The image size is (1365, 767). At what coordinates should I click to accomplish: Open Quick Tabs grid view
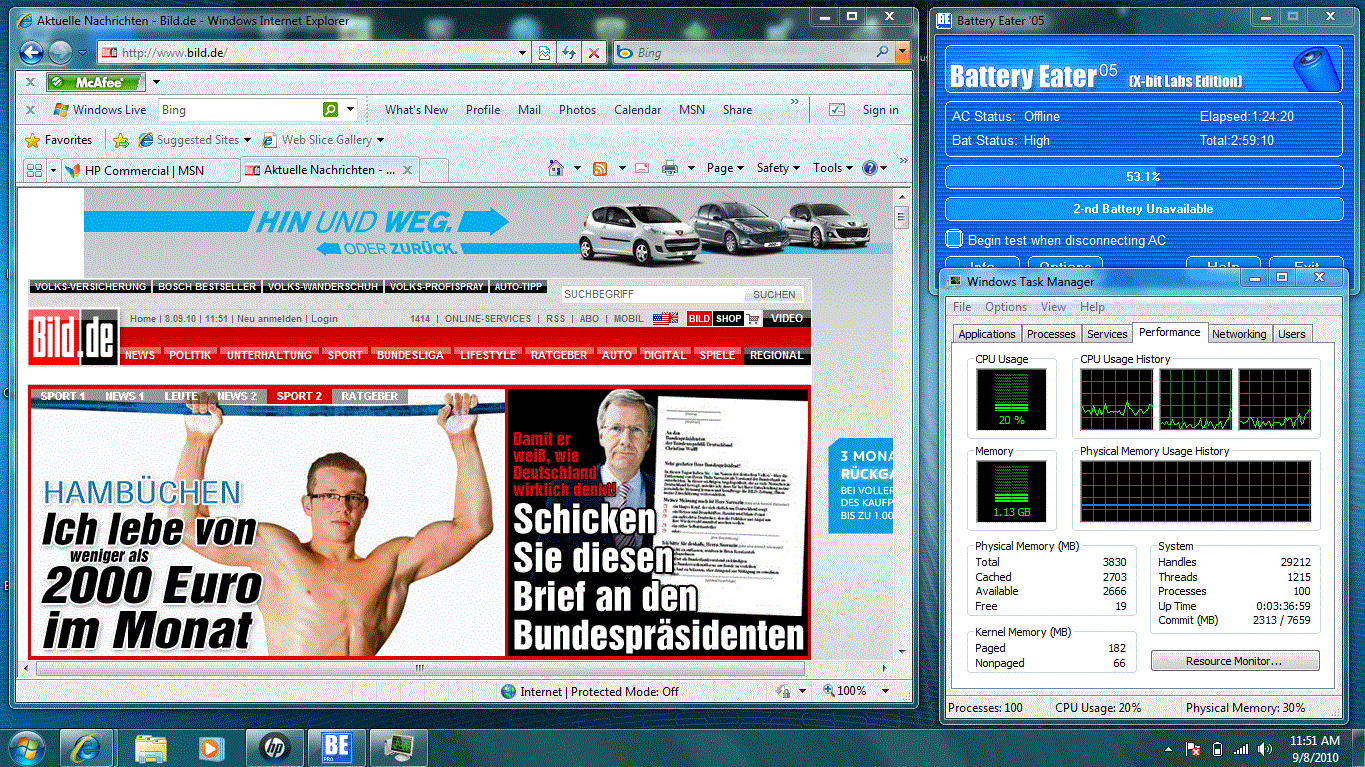(34, 170)
